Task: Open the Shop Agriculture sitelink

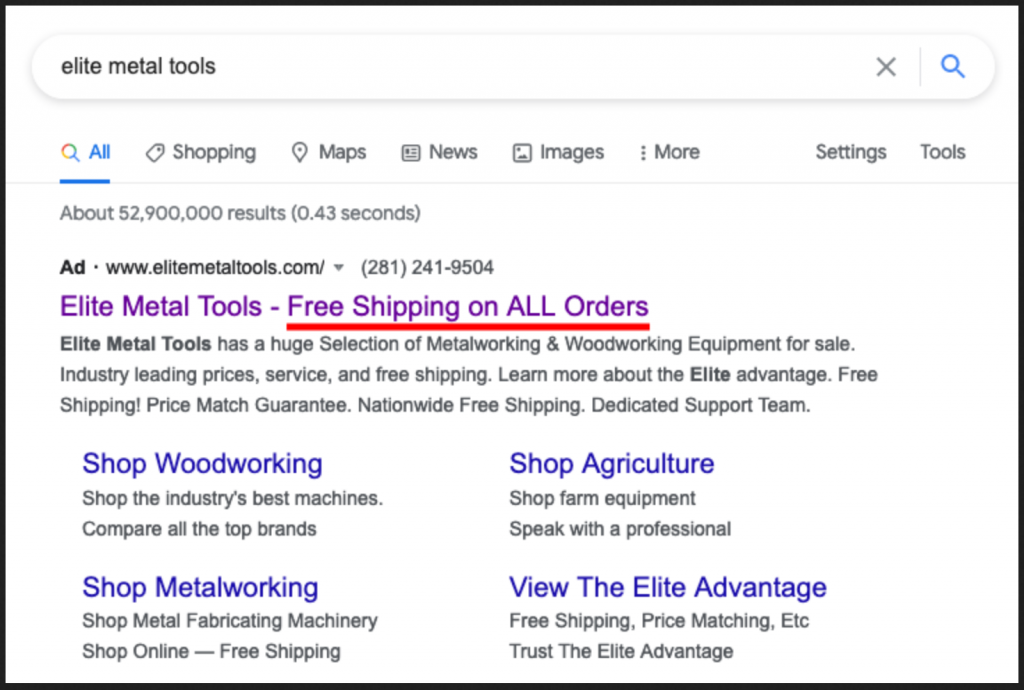Action: pyautogui.click(x=611, y=464)
